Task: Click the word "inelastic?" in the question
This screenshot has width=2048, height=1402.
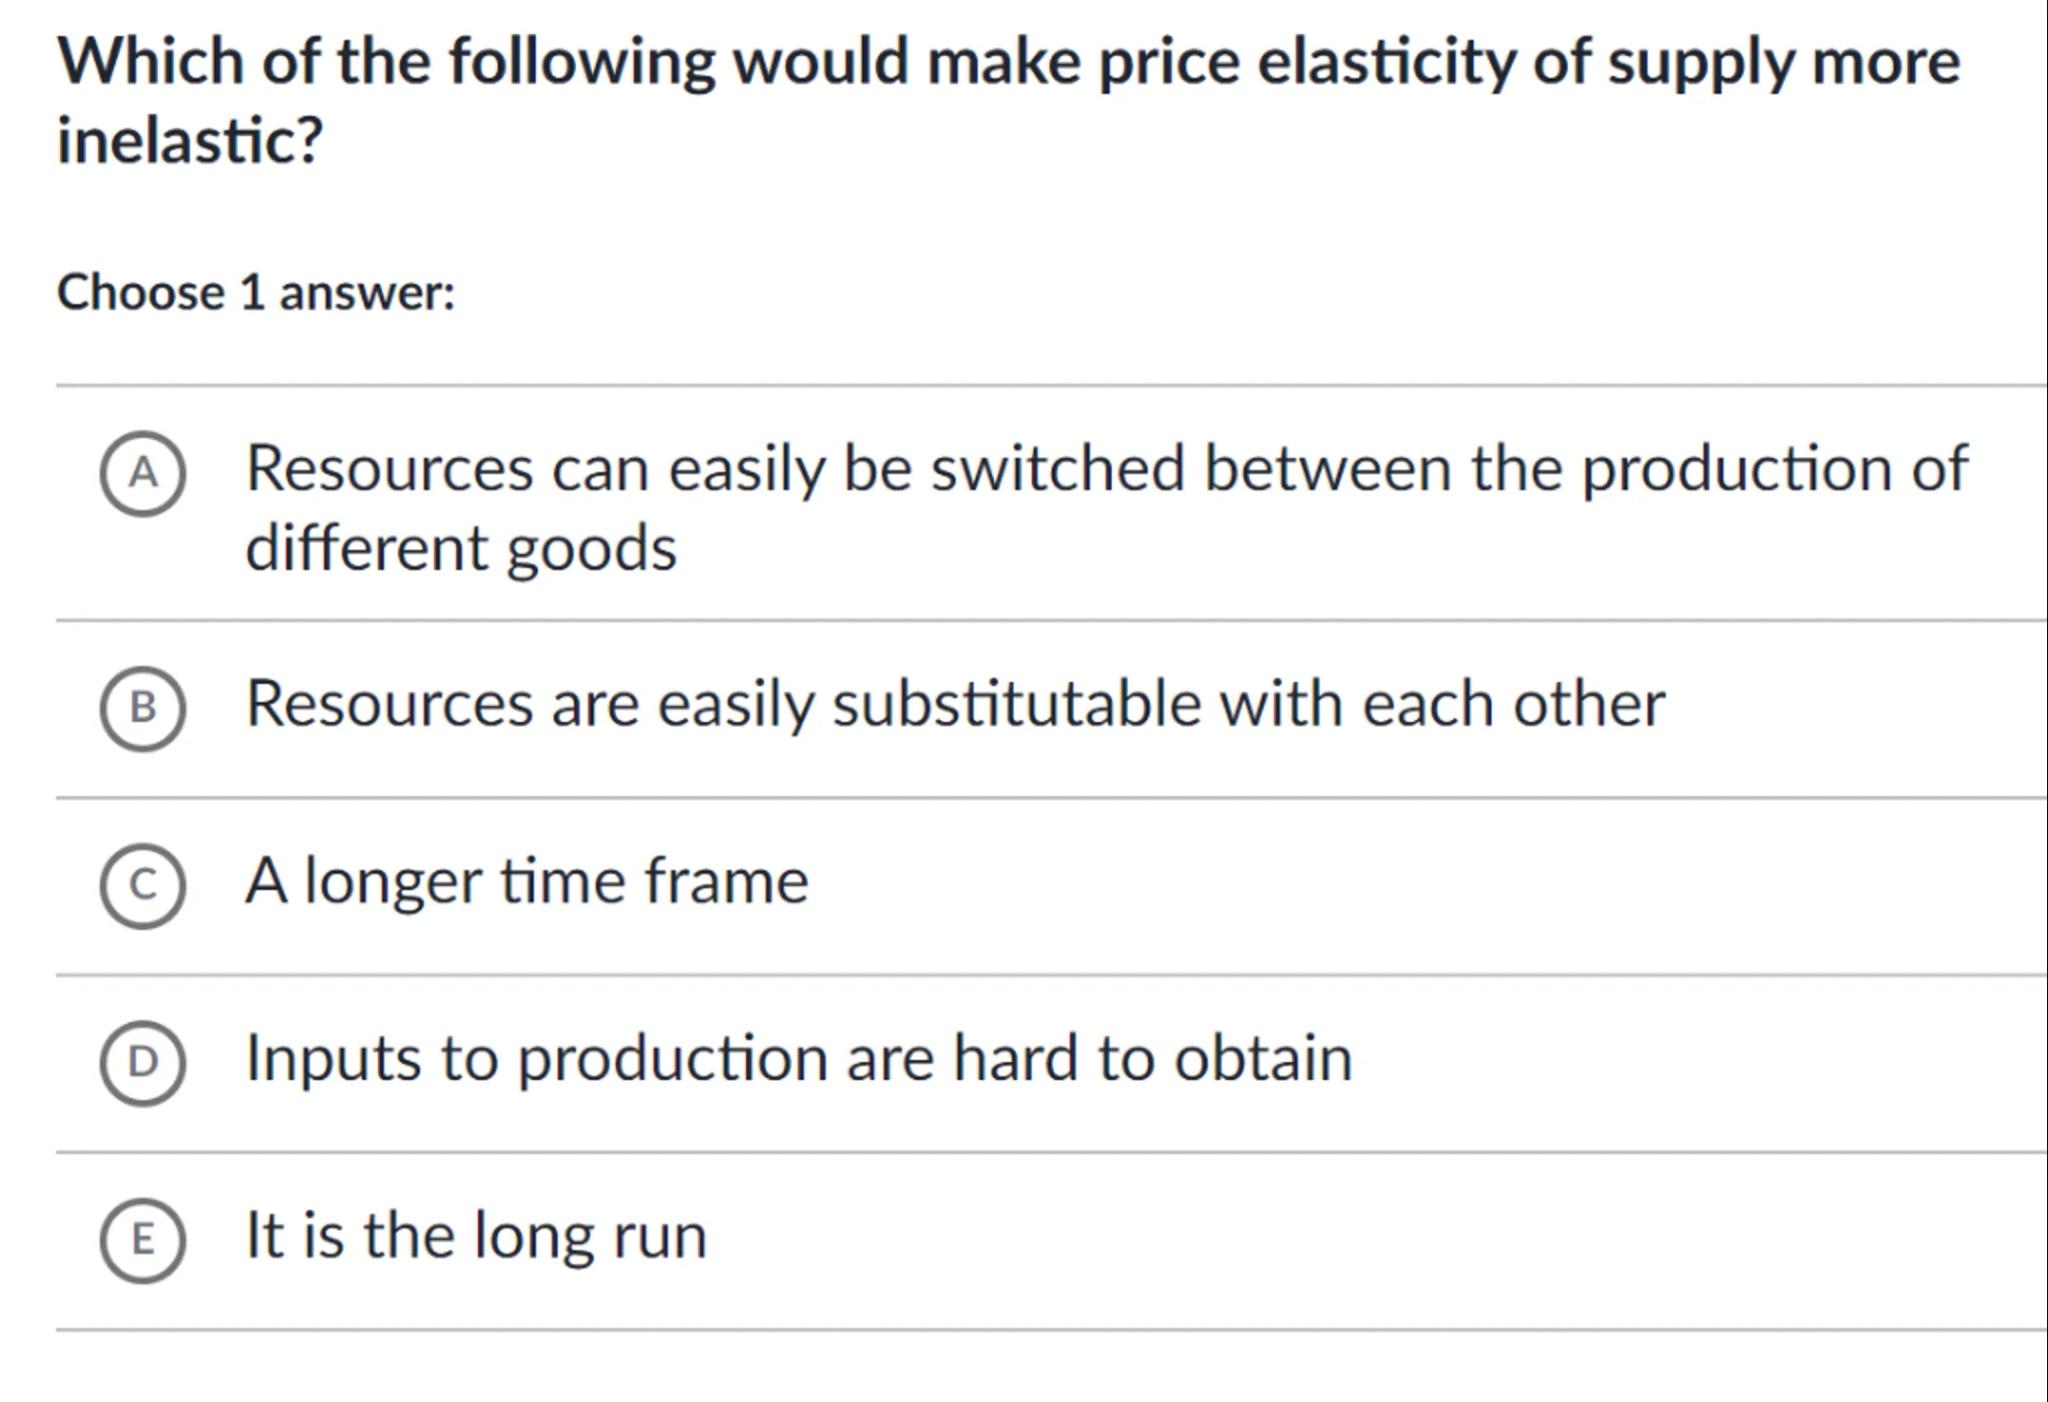Action: (x=190, y=139)
